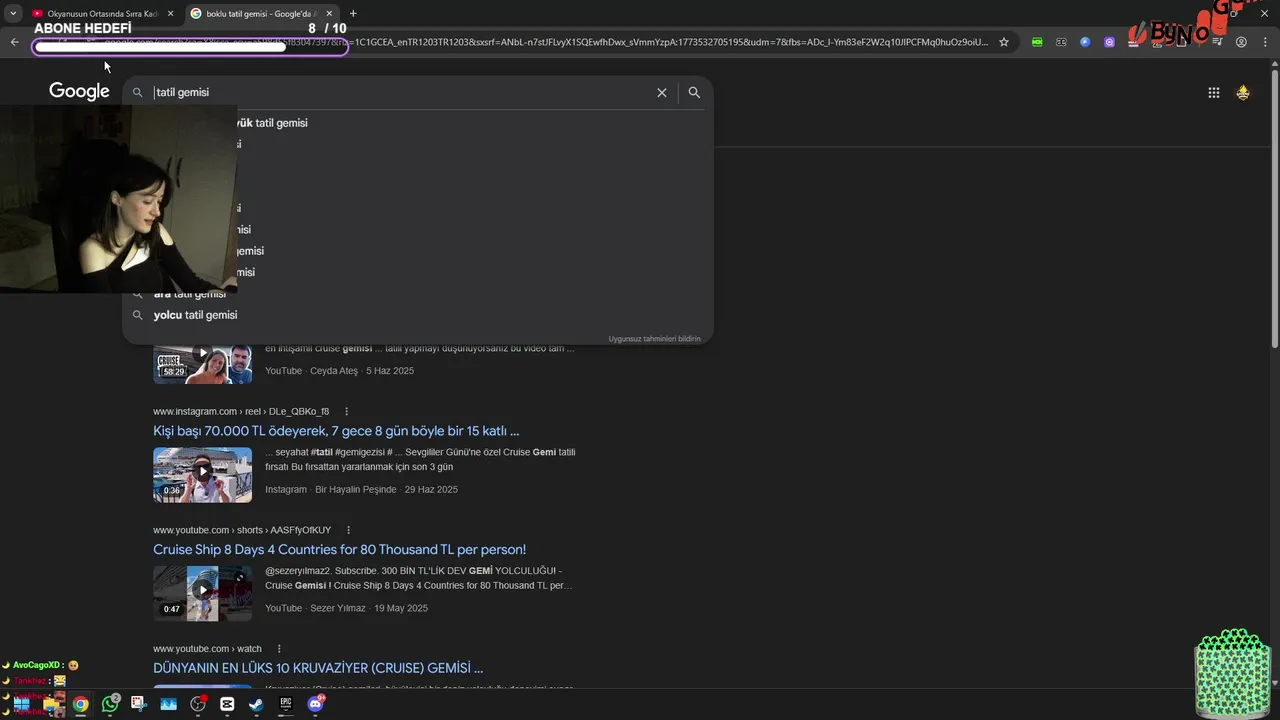Click 'Uygunsuz tahminleri bildirin' link
Screen dimensions: 1280x720
pyautogui.click(x=655, y=339)
